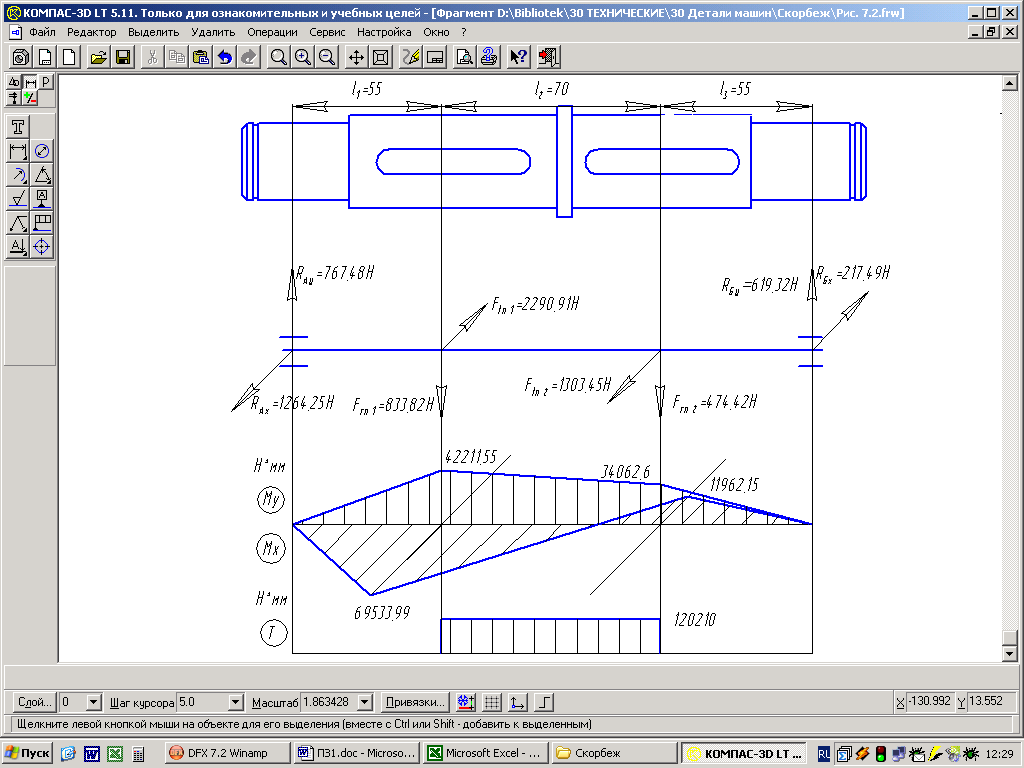Select the center mark crosshair tool
The height and width of the screenshot is (768, 1024).
42,247
